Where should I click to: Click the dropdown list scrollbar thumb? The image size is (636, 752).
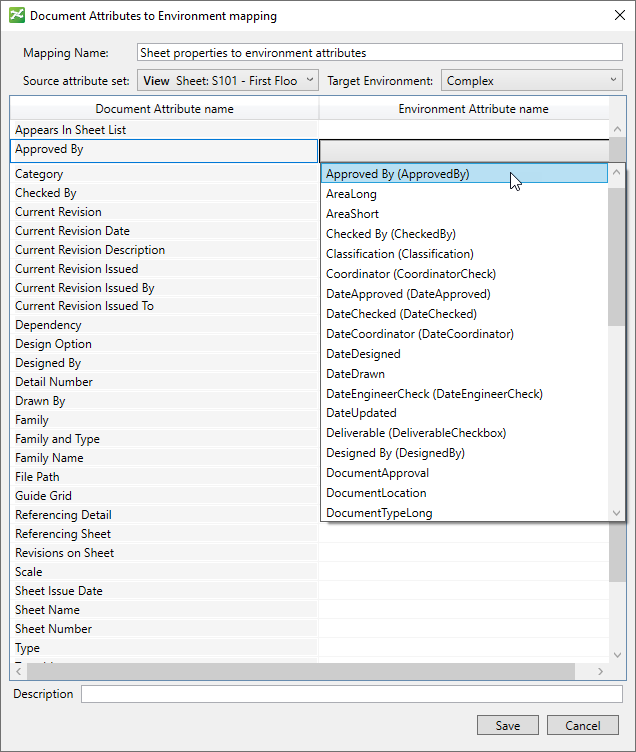616,257
